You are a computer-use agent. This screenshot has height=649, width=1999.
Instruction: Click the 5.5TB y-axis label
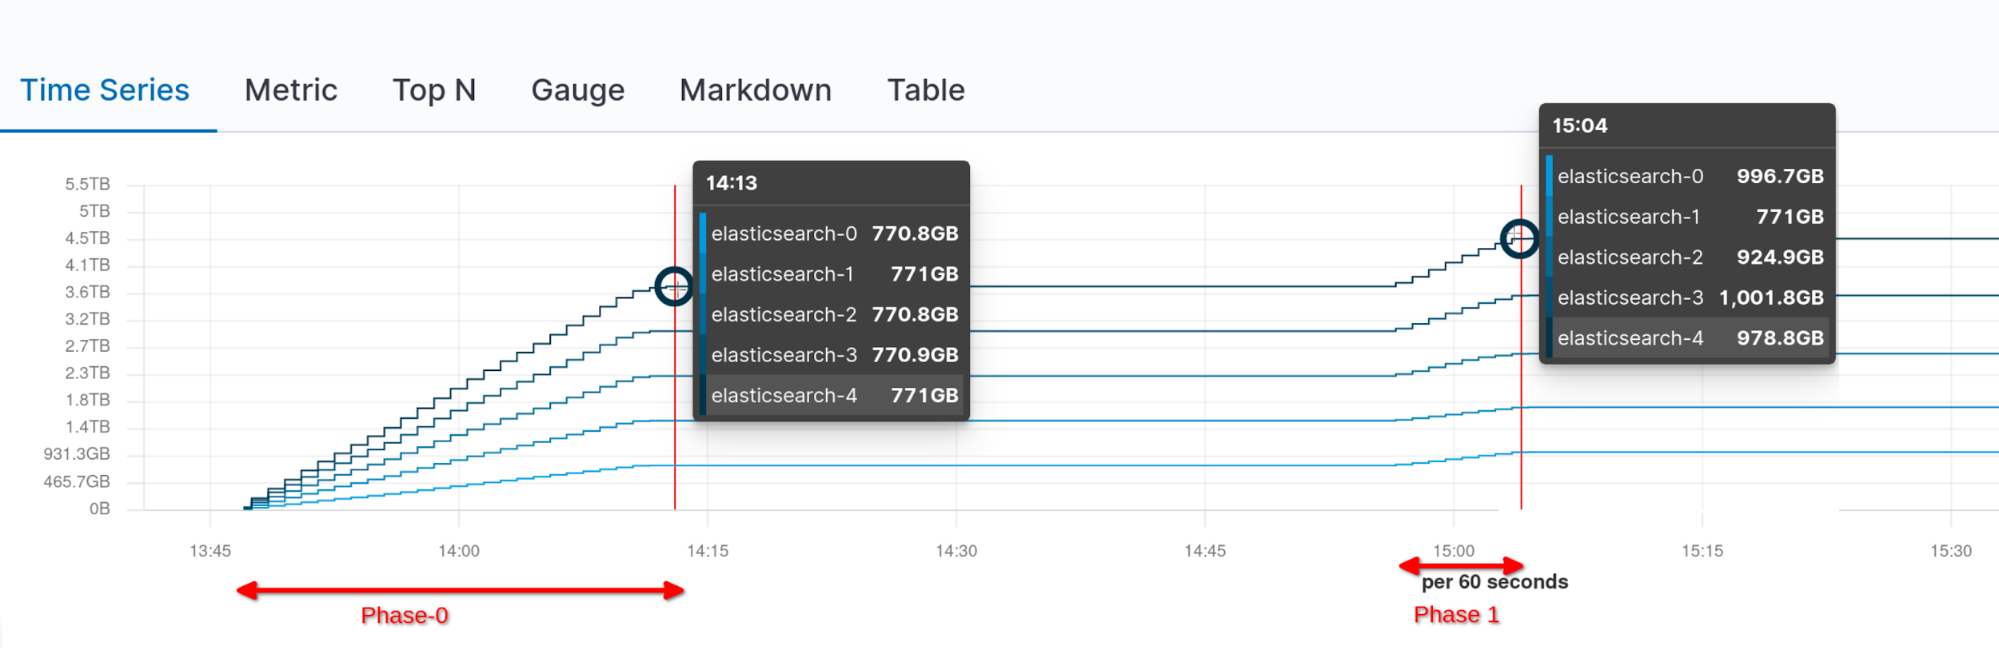[x=87, y=184]
